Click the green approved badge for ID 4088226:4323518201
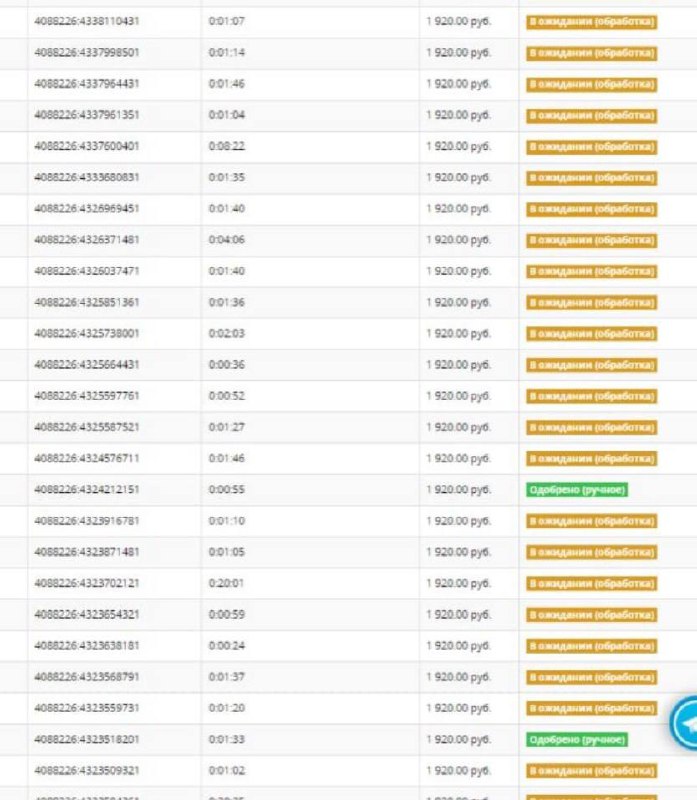This screenshot has height=800, width=697. (577, 740)
